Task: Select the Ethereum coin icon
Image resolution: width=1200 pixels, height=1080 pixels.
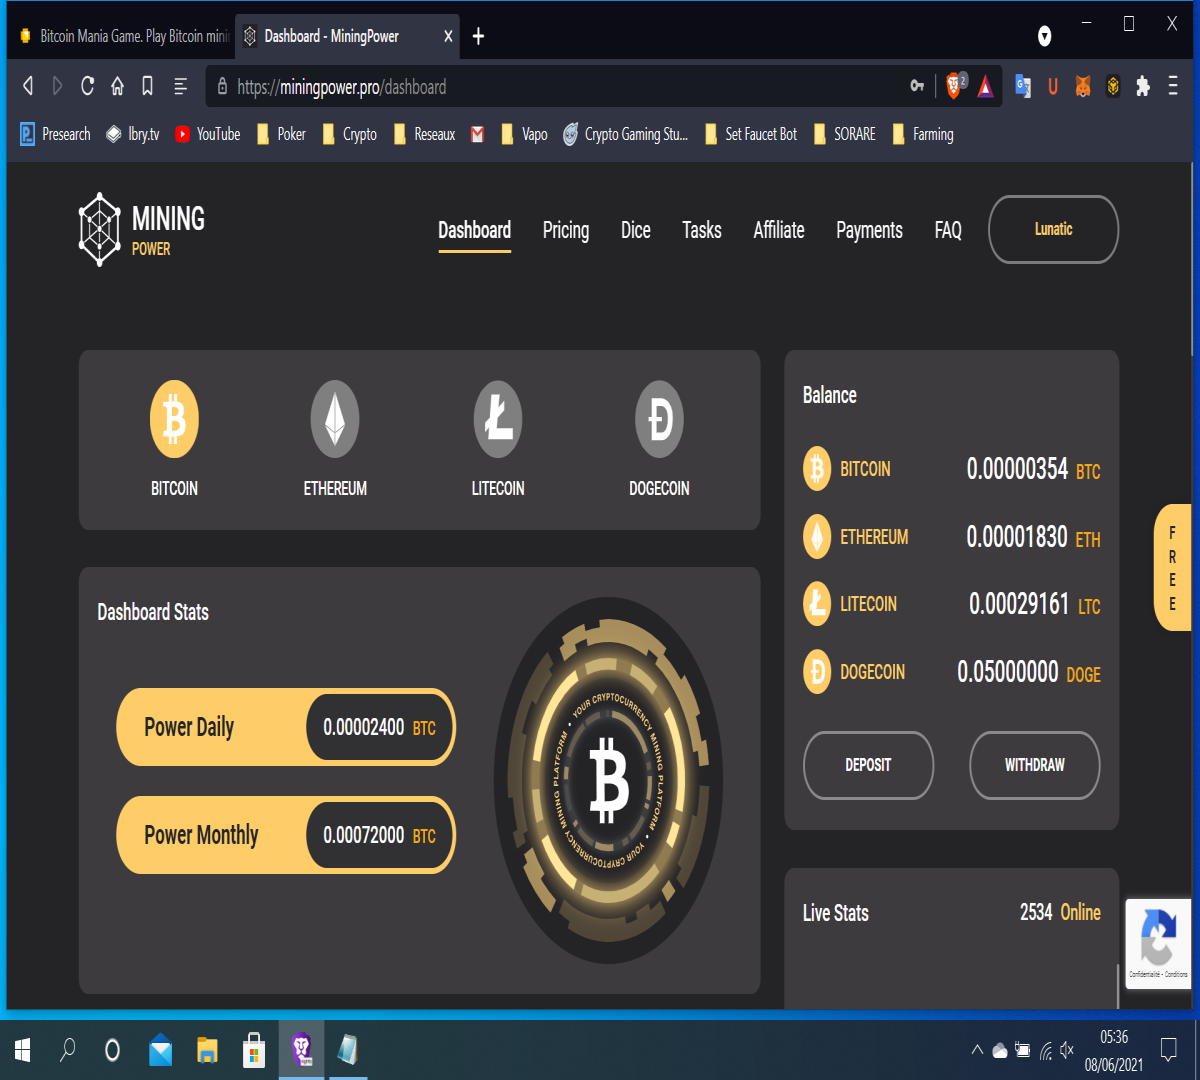Action: click(335, 419)
